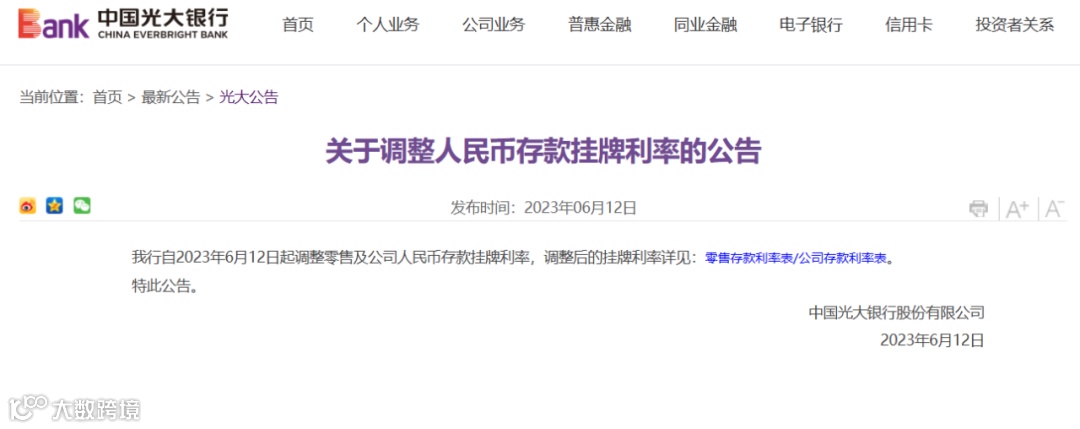Select 信用卡 in navigation bar
The height and width of the screenshot is (429, 1080).
coord(908,25)
